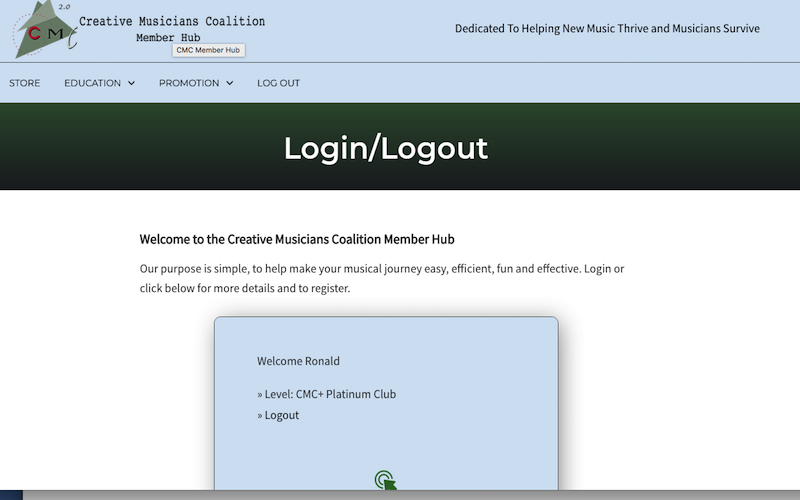
Task: Click the Member Hub subtitle text
Action: pyautogui.click(x=168, y=38)
